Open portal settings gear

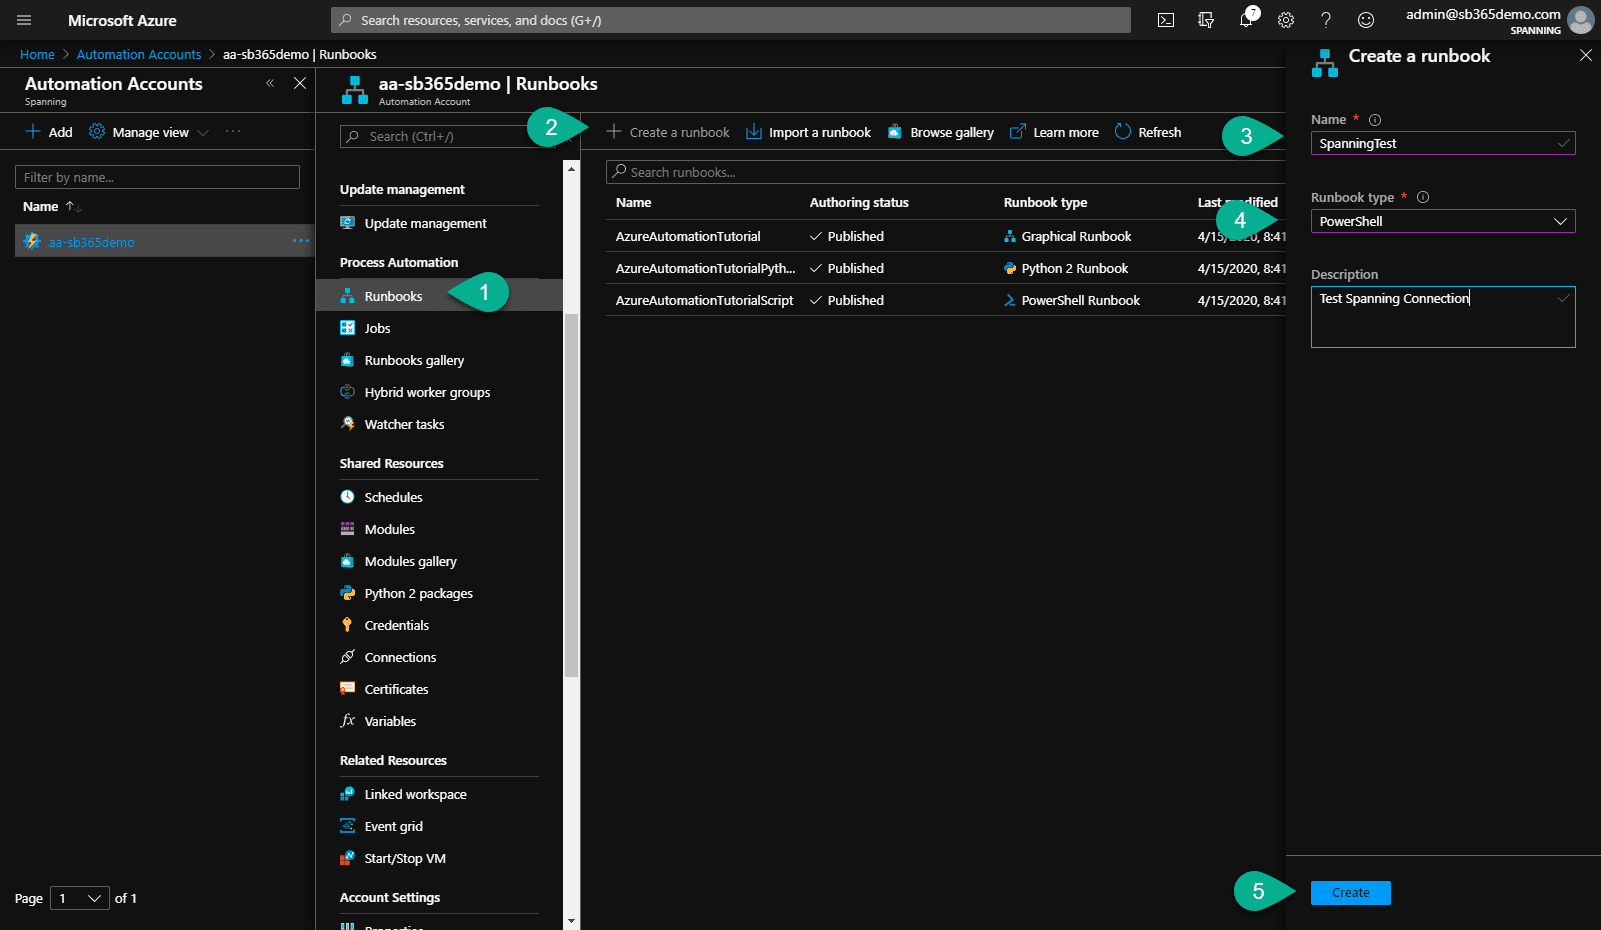click(1286, 20)
